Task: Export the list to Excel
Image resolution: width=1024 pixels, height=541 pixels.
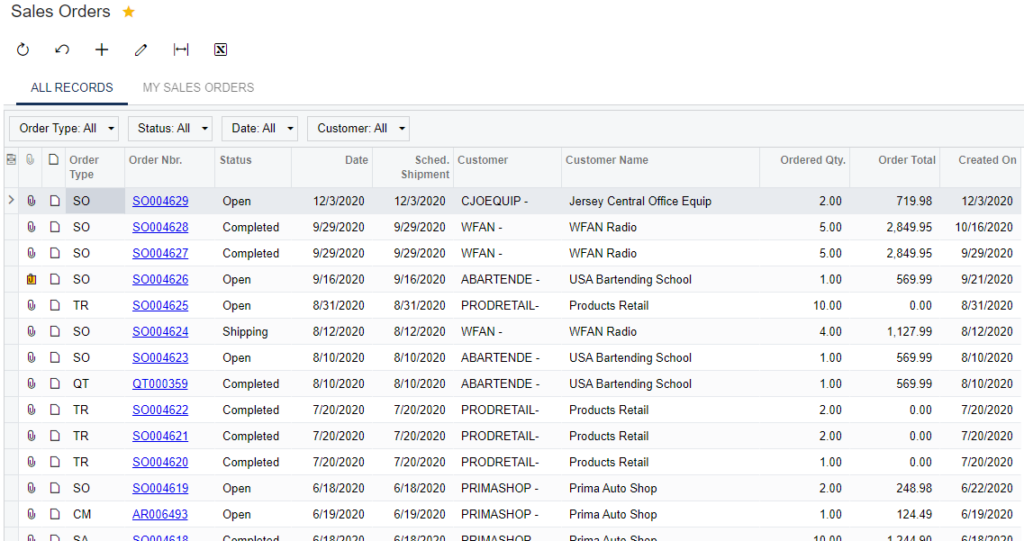Action: 221,50
